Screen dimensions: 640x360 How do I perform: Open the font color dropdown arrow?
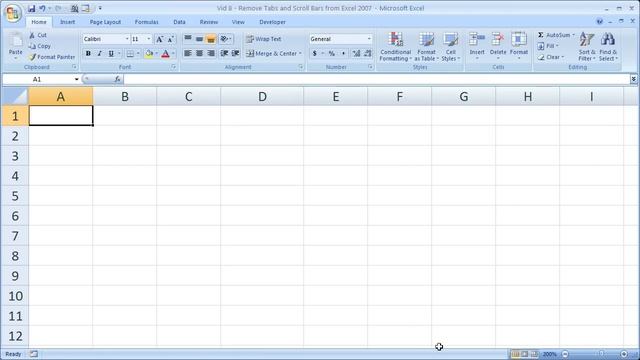coord(173,53)
